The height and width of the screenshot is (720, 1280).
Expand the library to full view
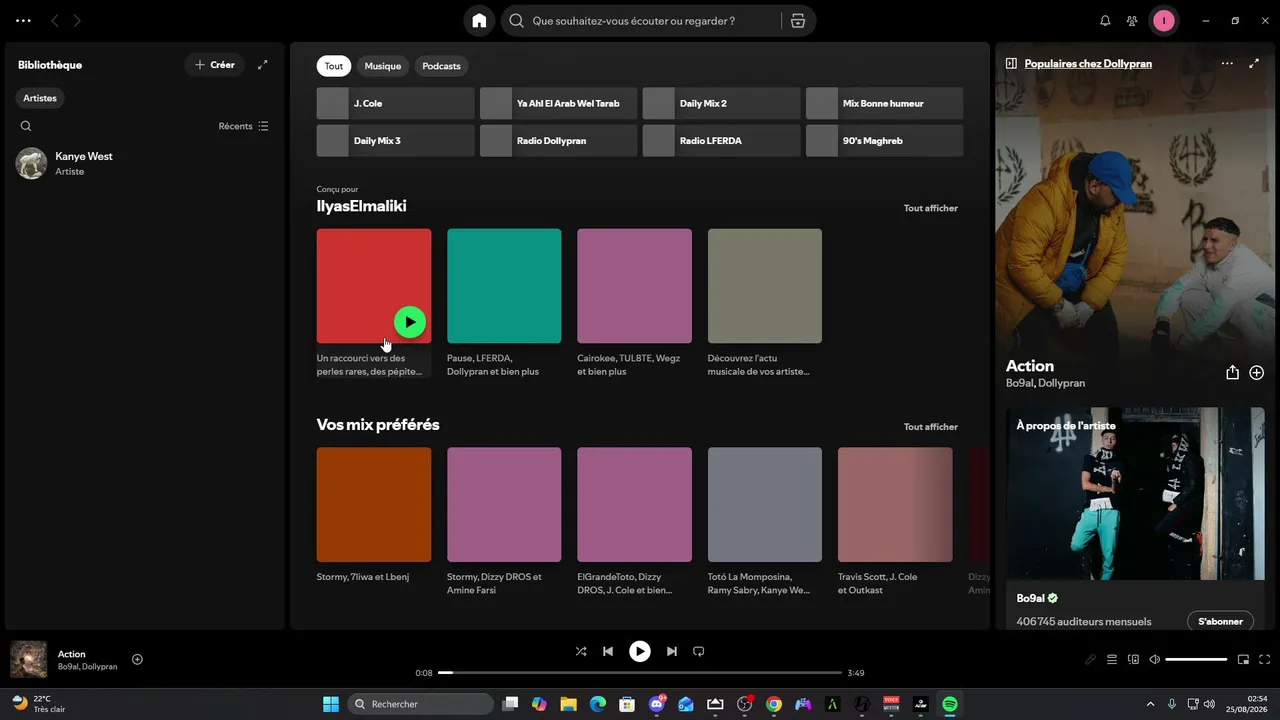point(263,65)
